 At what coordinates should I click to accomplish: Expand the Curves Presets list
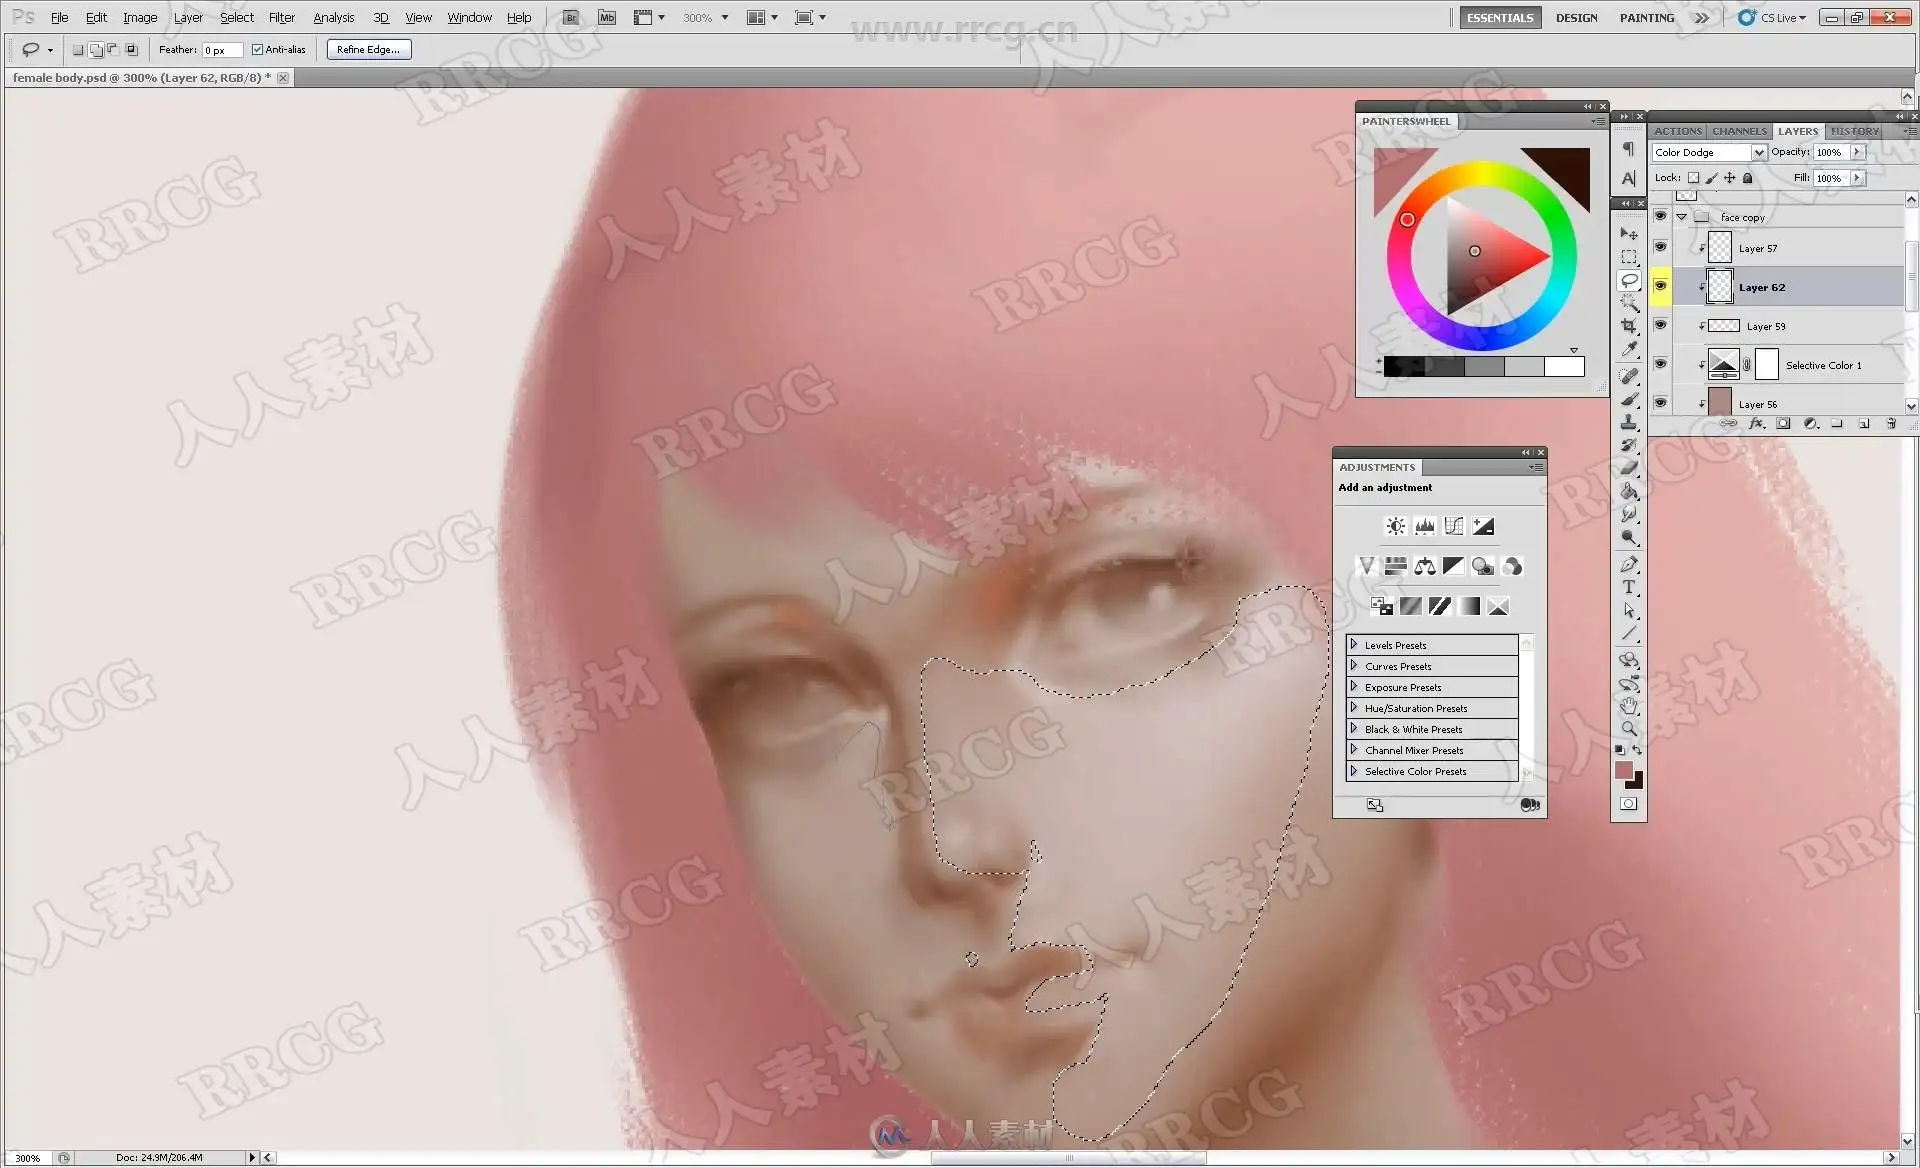tap(1354, 666)
